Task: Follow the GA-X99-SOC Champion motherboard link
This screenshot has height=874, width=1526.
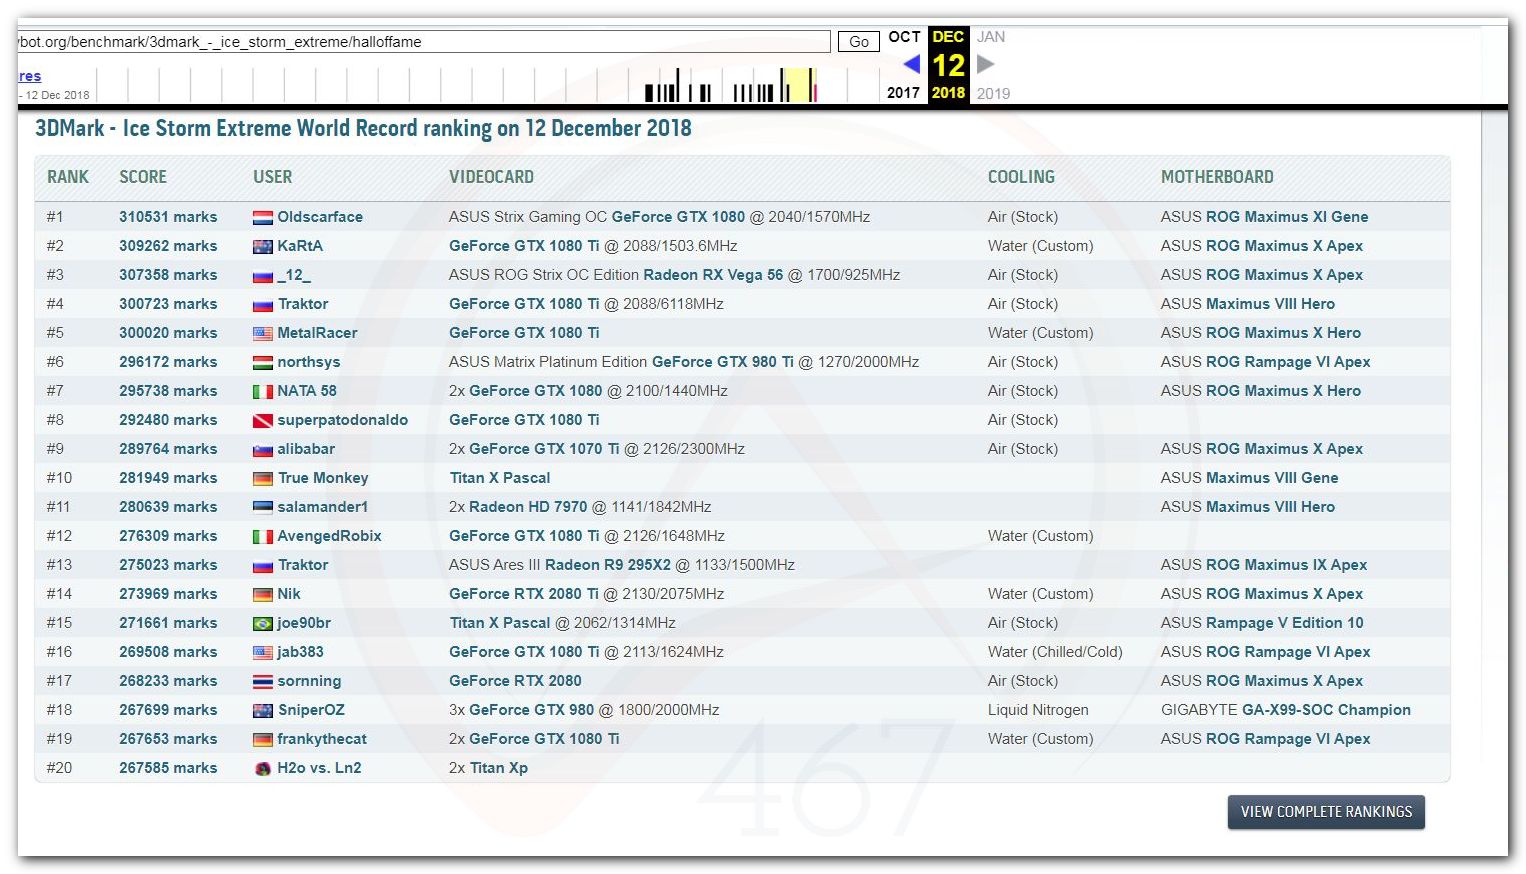Action: 1326,710
